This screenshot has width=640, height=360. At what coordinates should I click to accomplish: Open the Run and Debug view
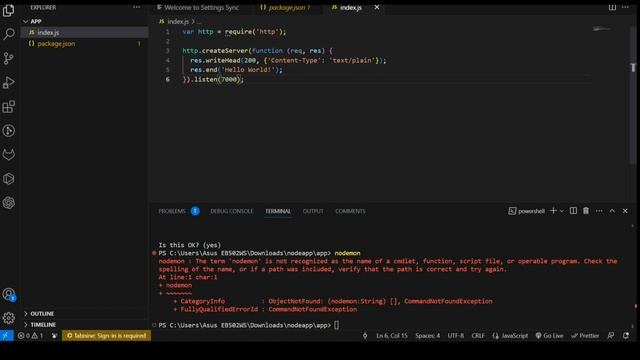pyautogui.click(x=9, y=82)
